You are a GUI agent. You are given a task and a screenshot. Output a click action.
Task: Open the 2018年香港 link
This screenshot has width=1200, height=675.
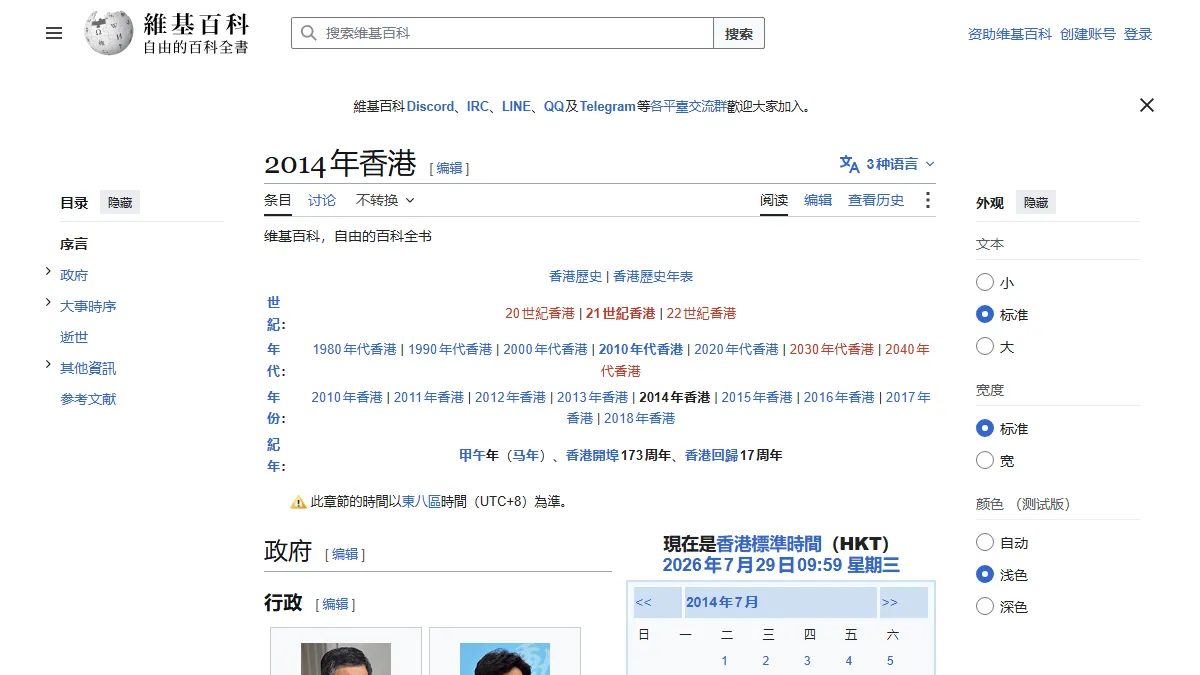(640, 418)
